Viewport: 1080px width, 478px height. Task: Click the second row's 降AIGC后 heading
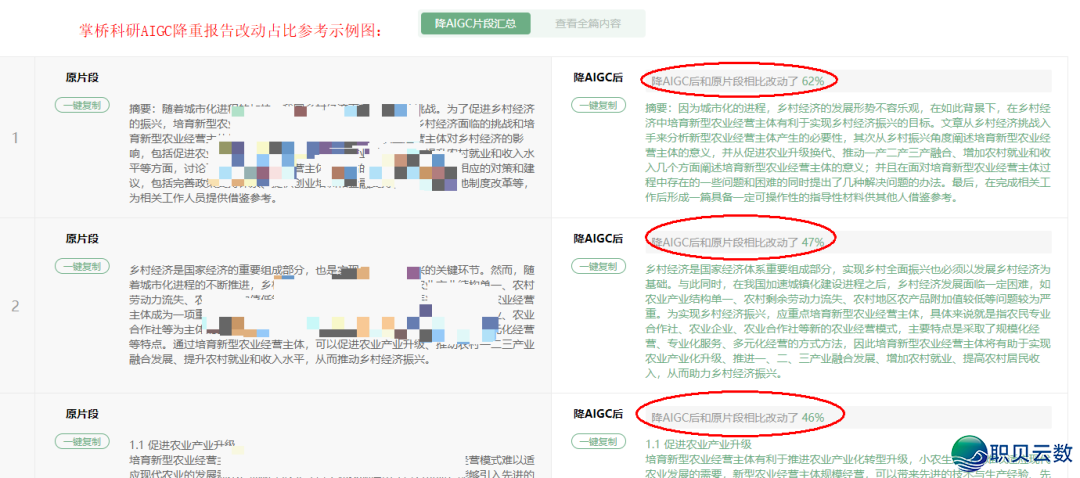pyautogui.click(x=598, y=238)
